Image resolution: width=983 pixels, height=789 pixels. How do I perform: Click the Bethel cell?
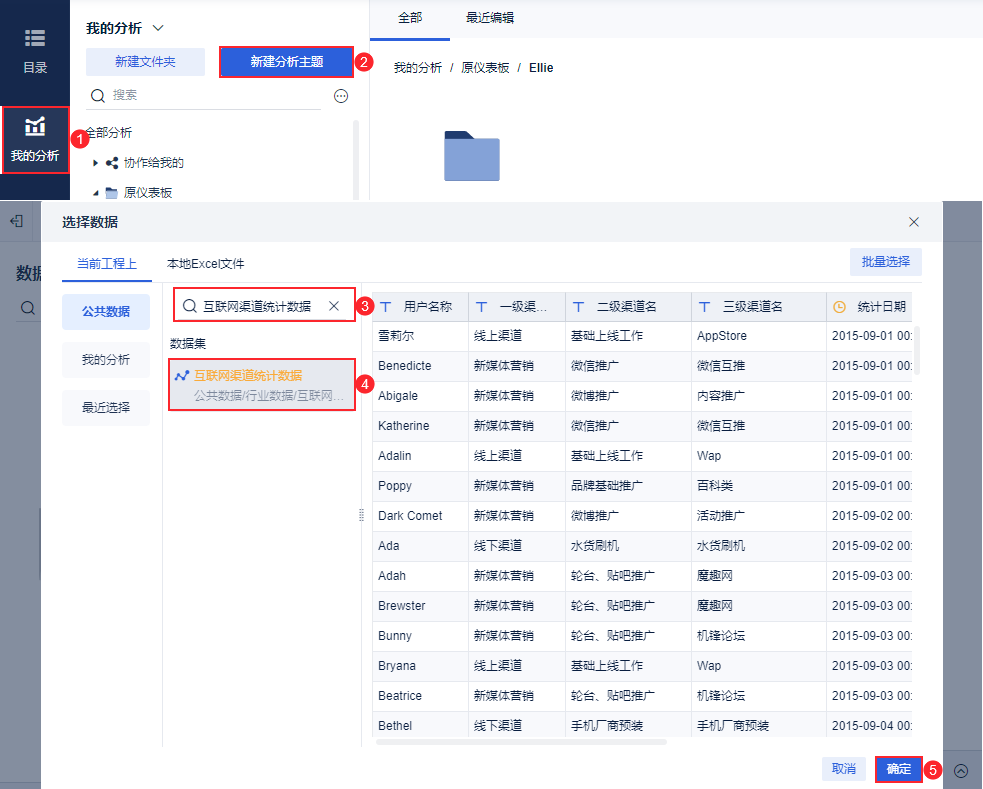(x=420, y=725)
